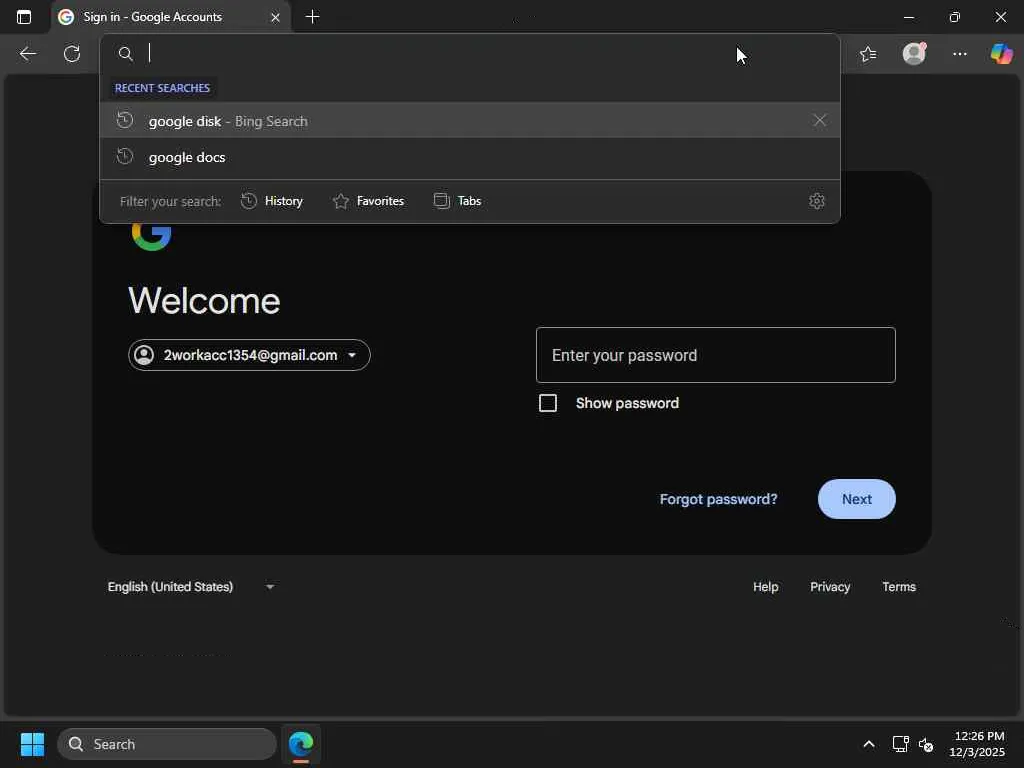The height and width of the screenshot is (768, 1024).
Task: Open the Forgot password? link
Action: coord(718,499)
